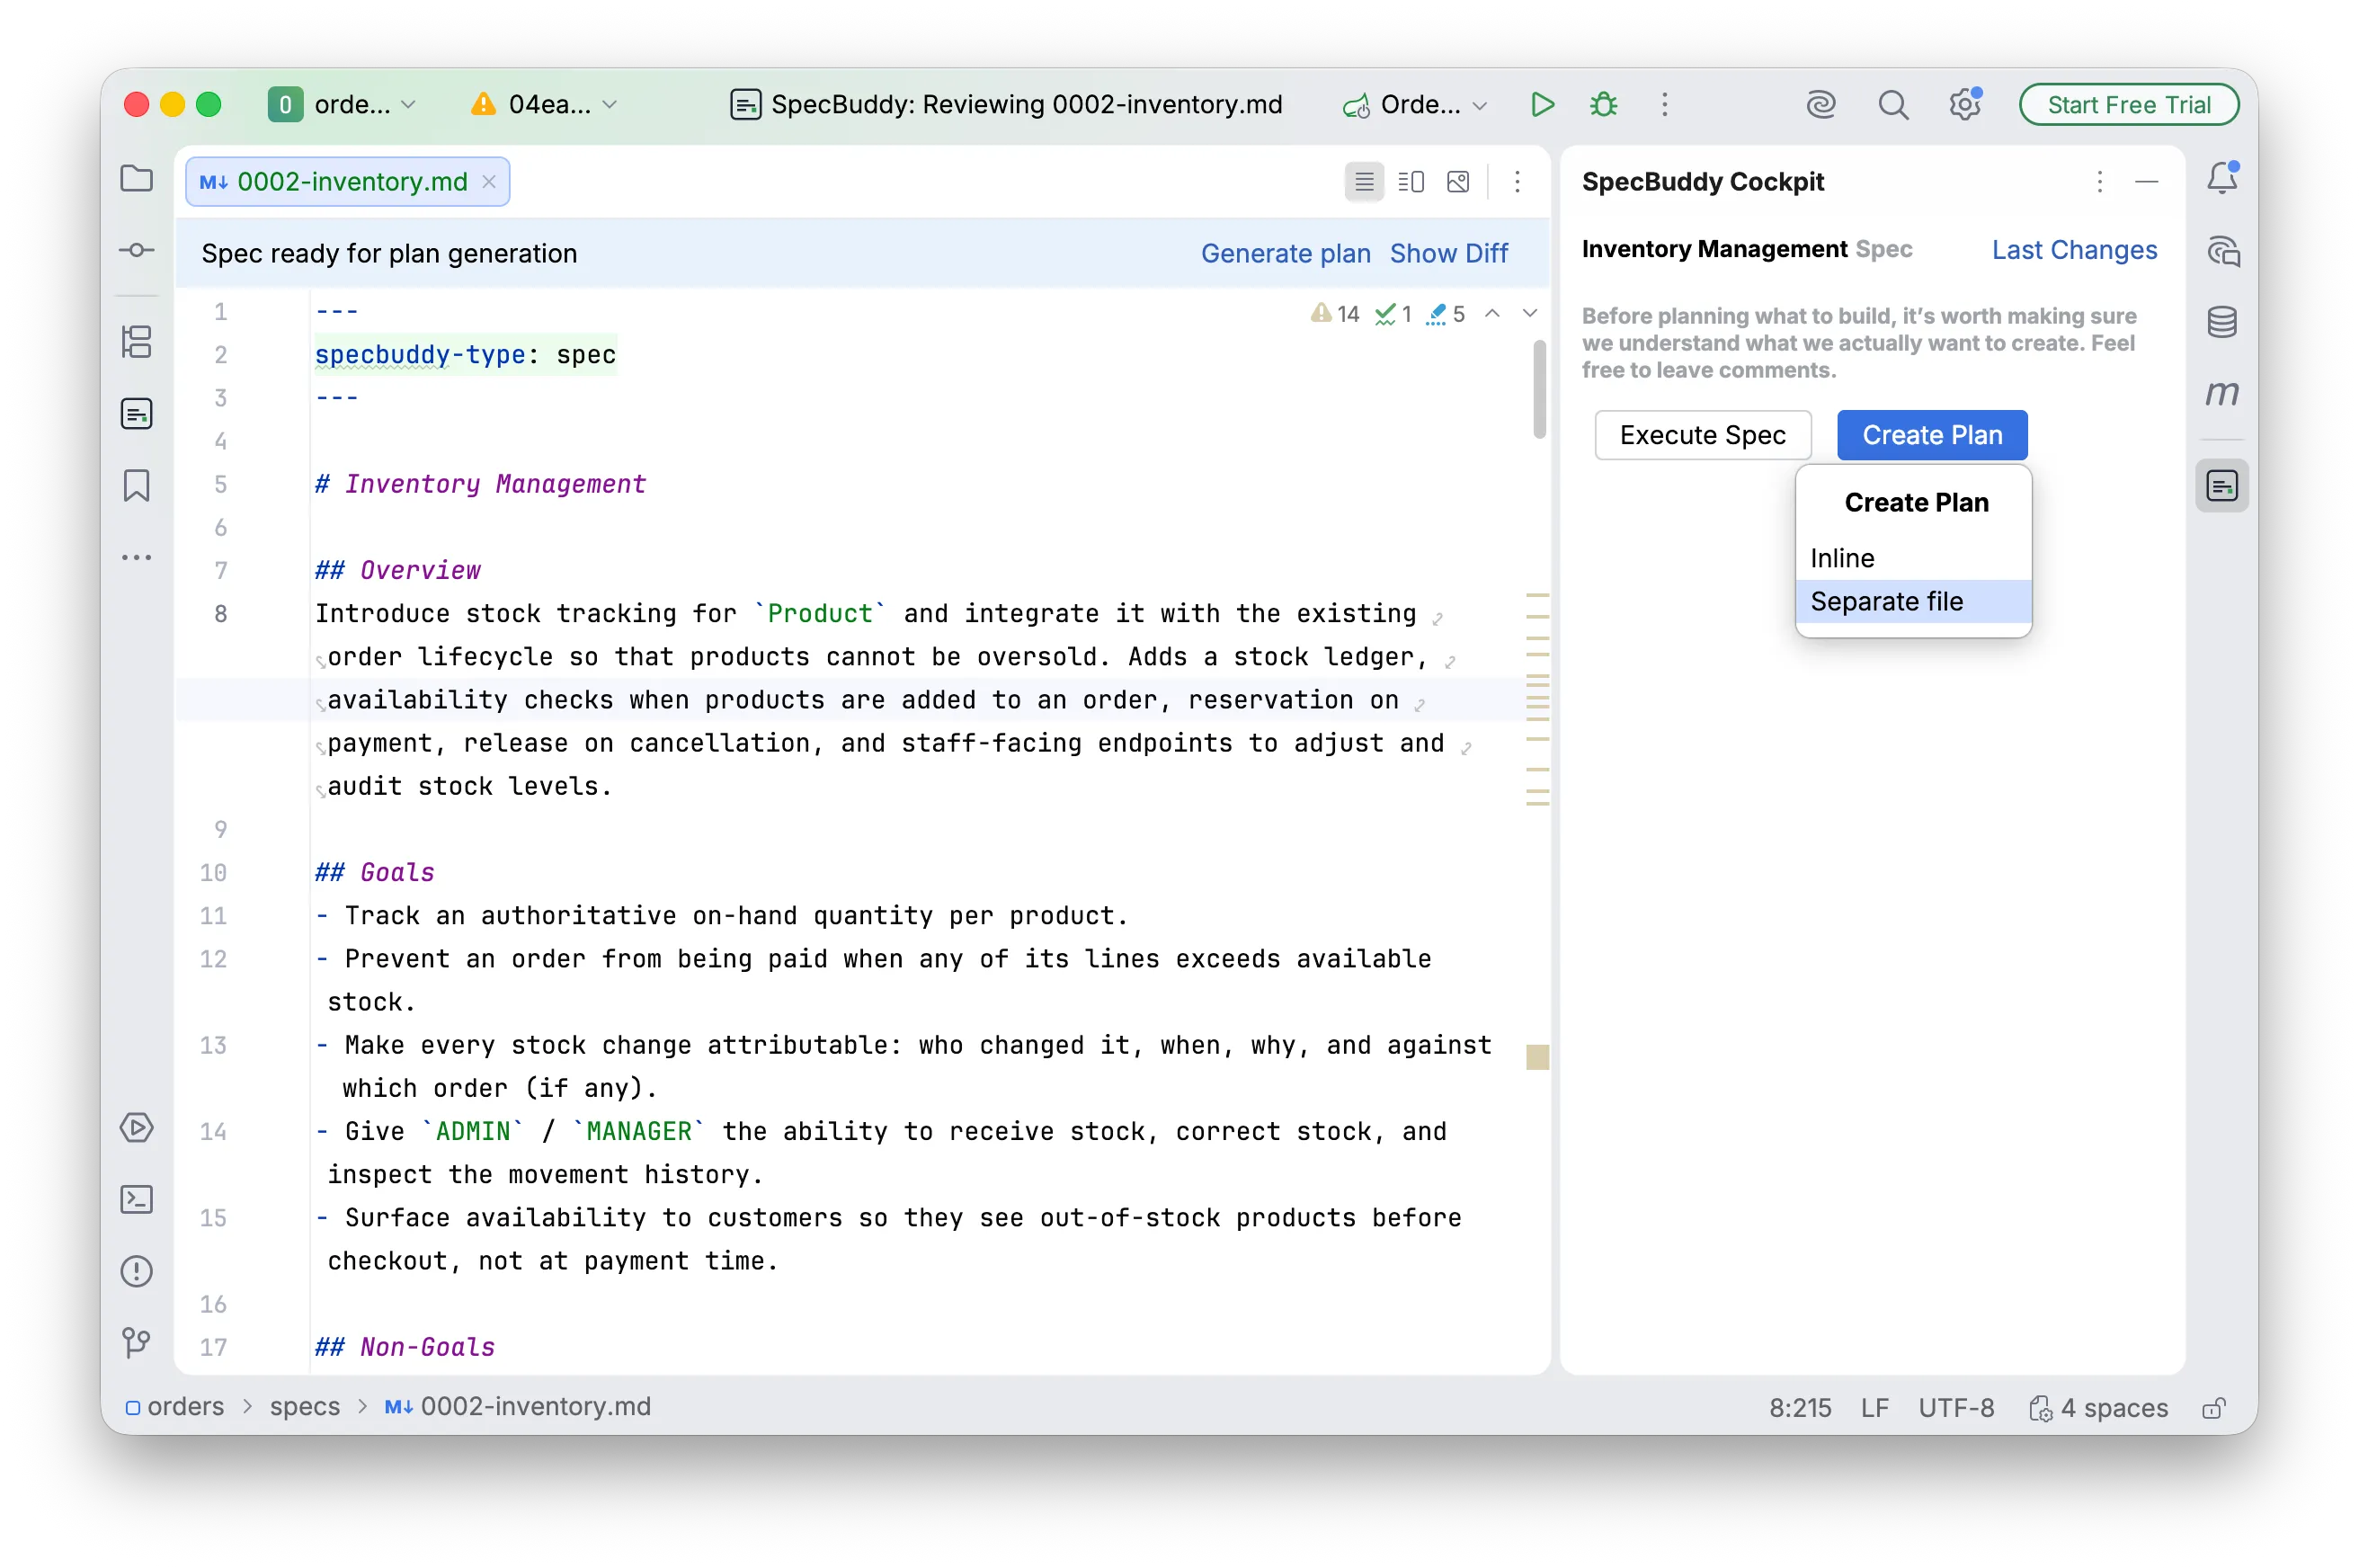Go to next highlighted problem
The image size is (2359, 1568).
click(1530, 314)
